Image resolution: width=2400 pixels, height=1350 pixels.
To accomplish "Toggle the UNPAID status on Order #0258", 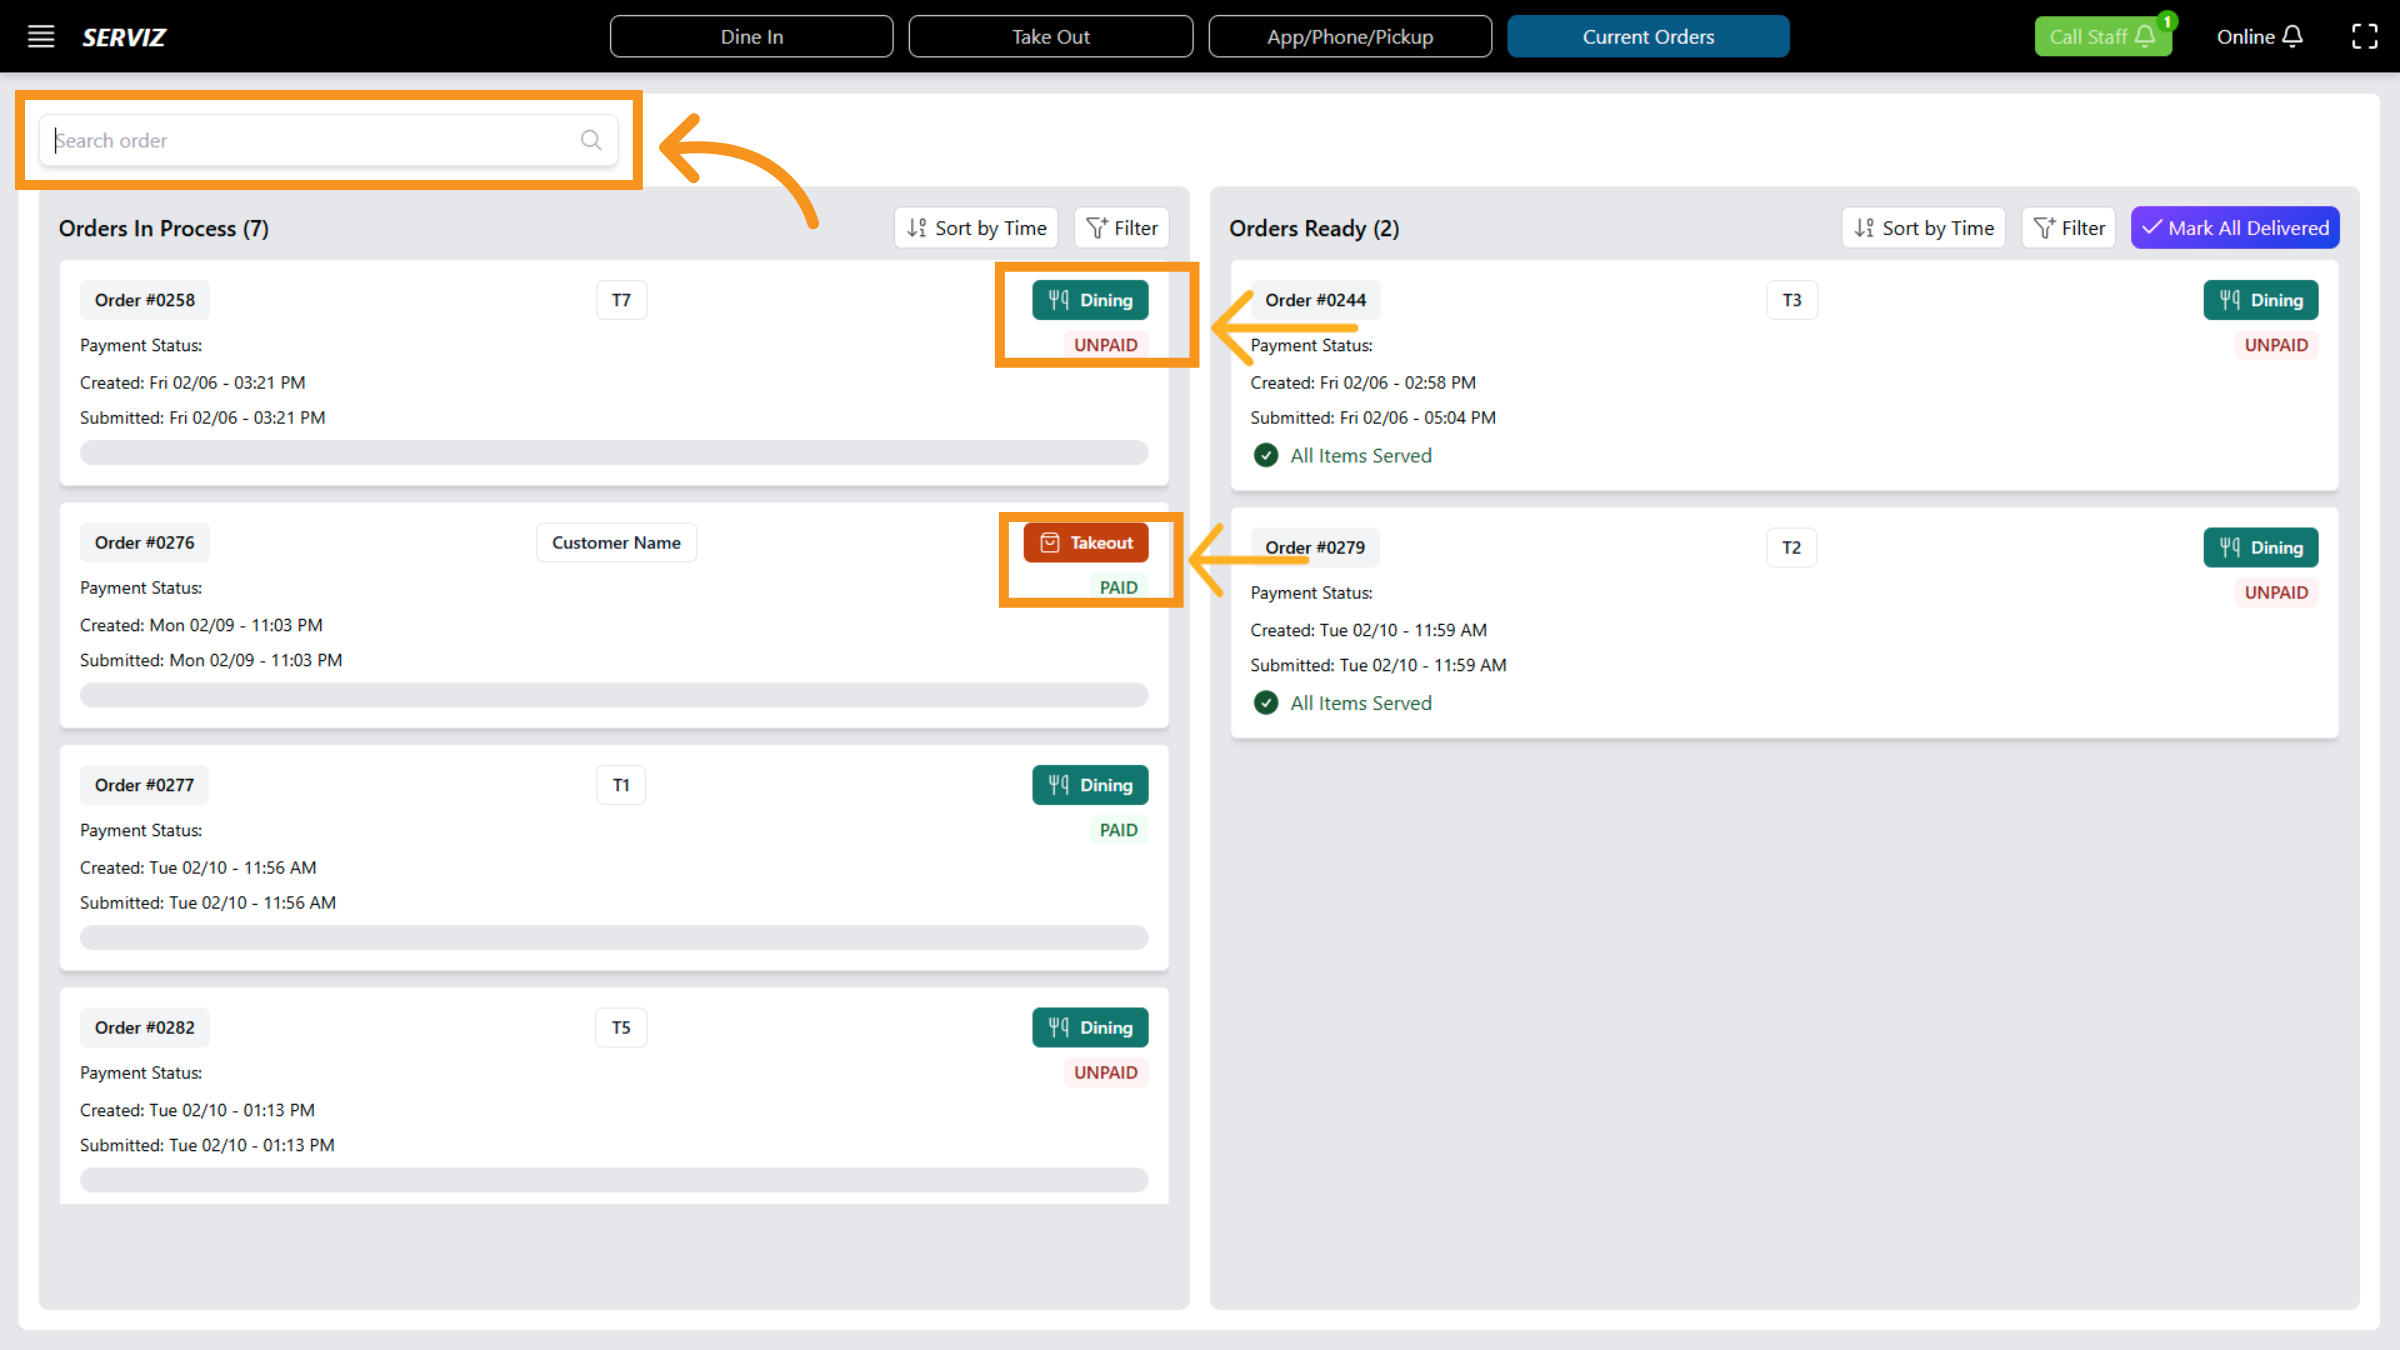I will (x=1105, y=344).
